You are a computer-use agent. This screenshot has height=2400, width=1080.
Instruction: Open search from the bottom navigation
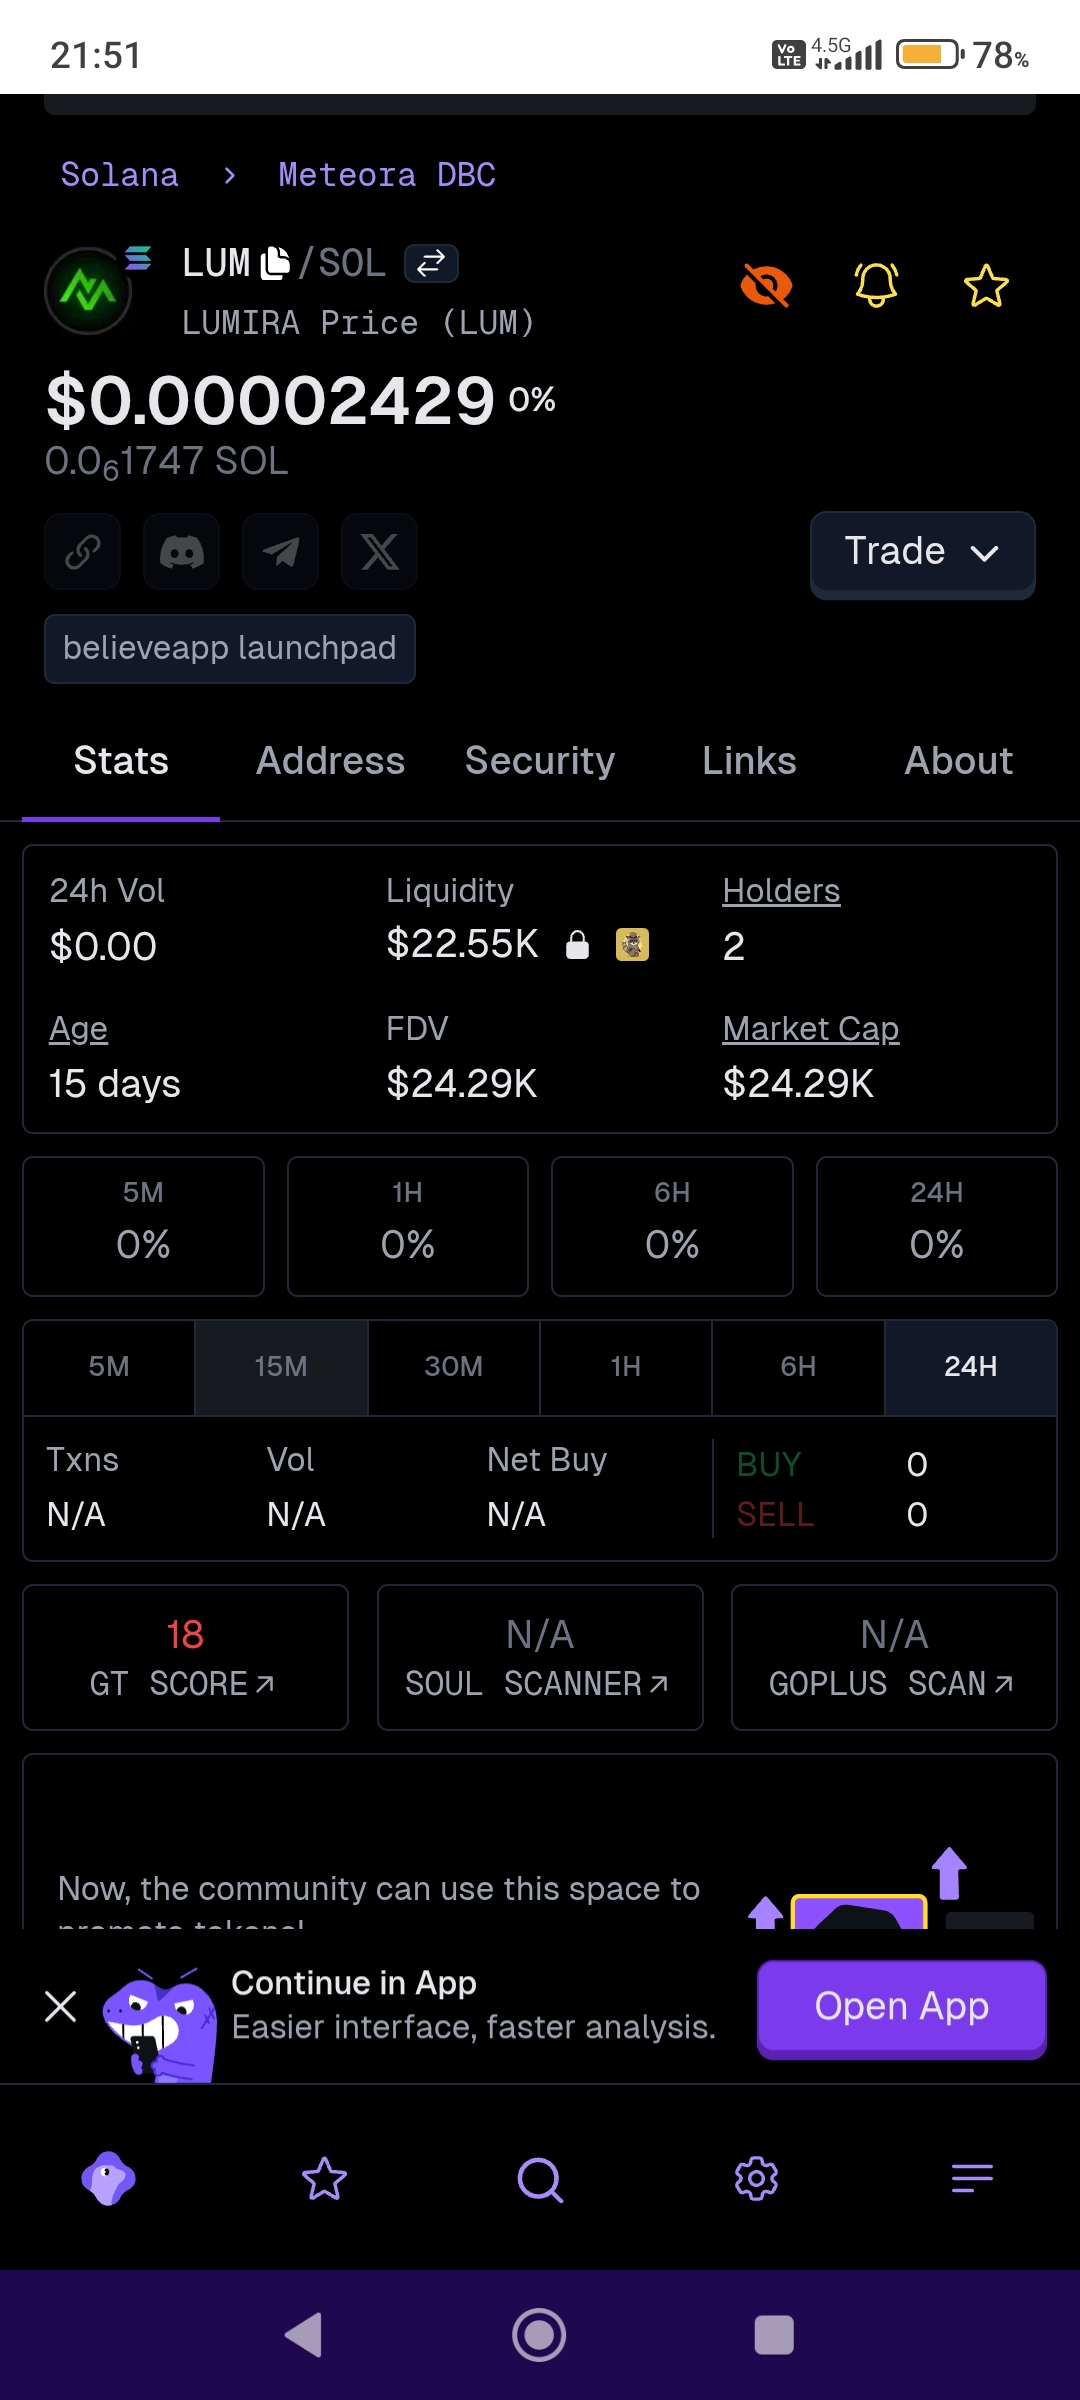click(540, 2179)
